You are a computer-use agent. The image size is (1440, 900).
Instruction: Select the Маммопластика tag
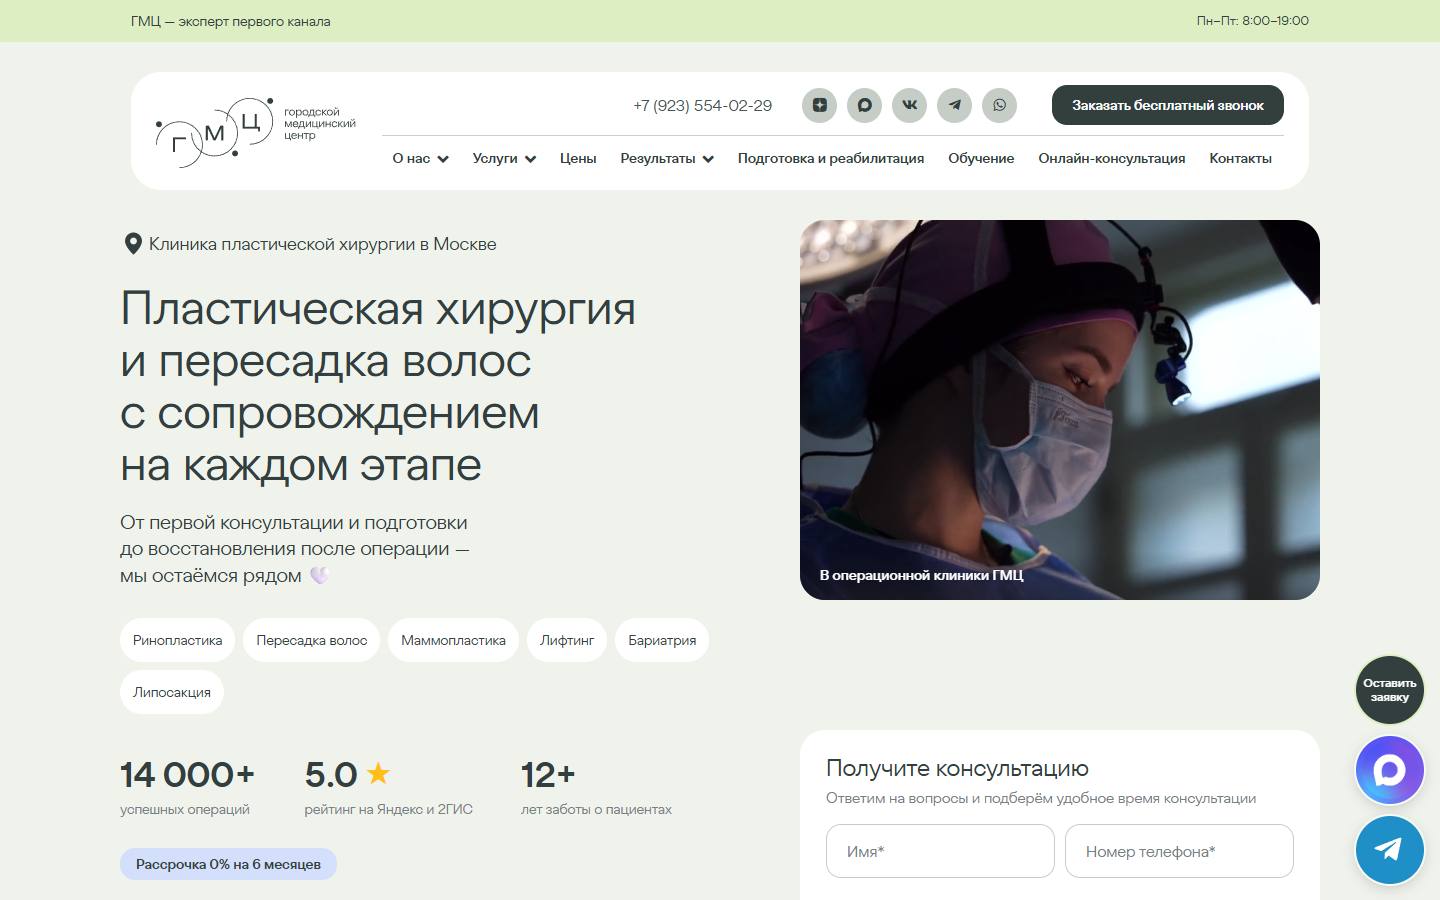453,640
